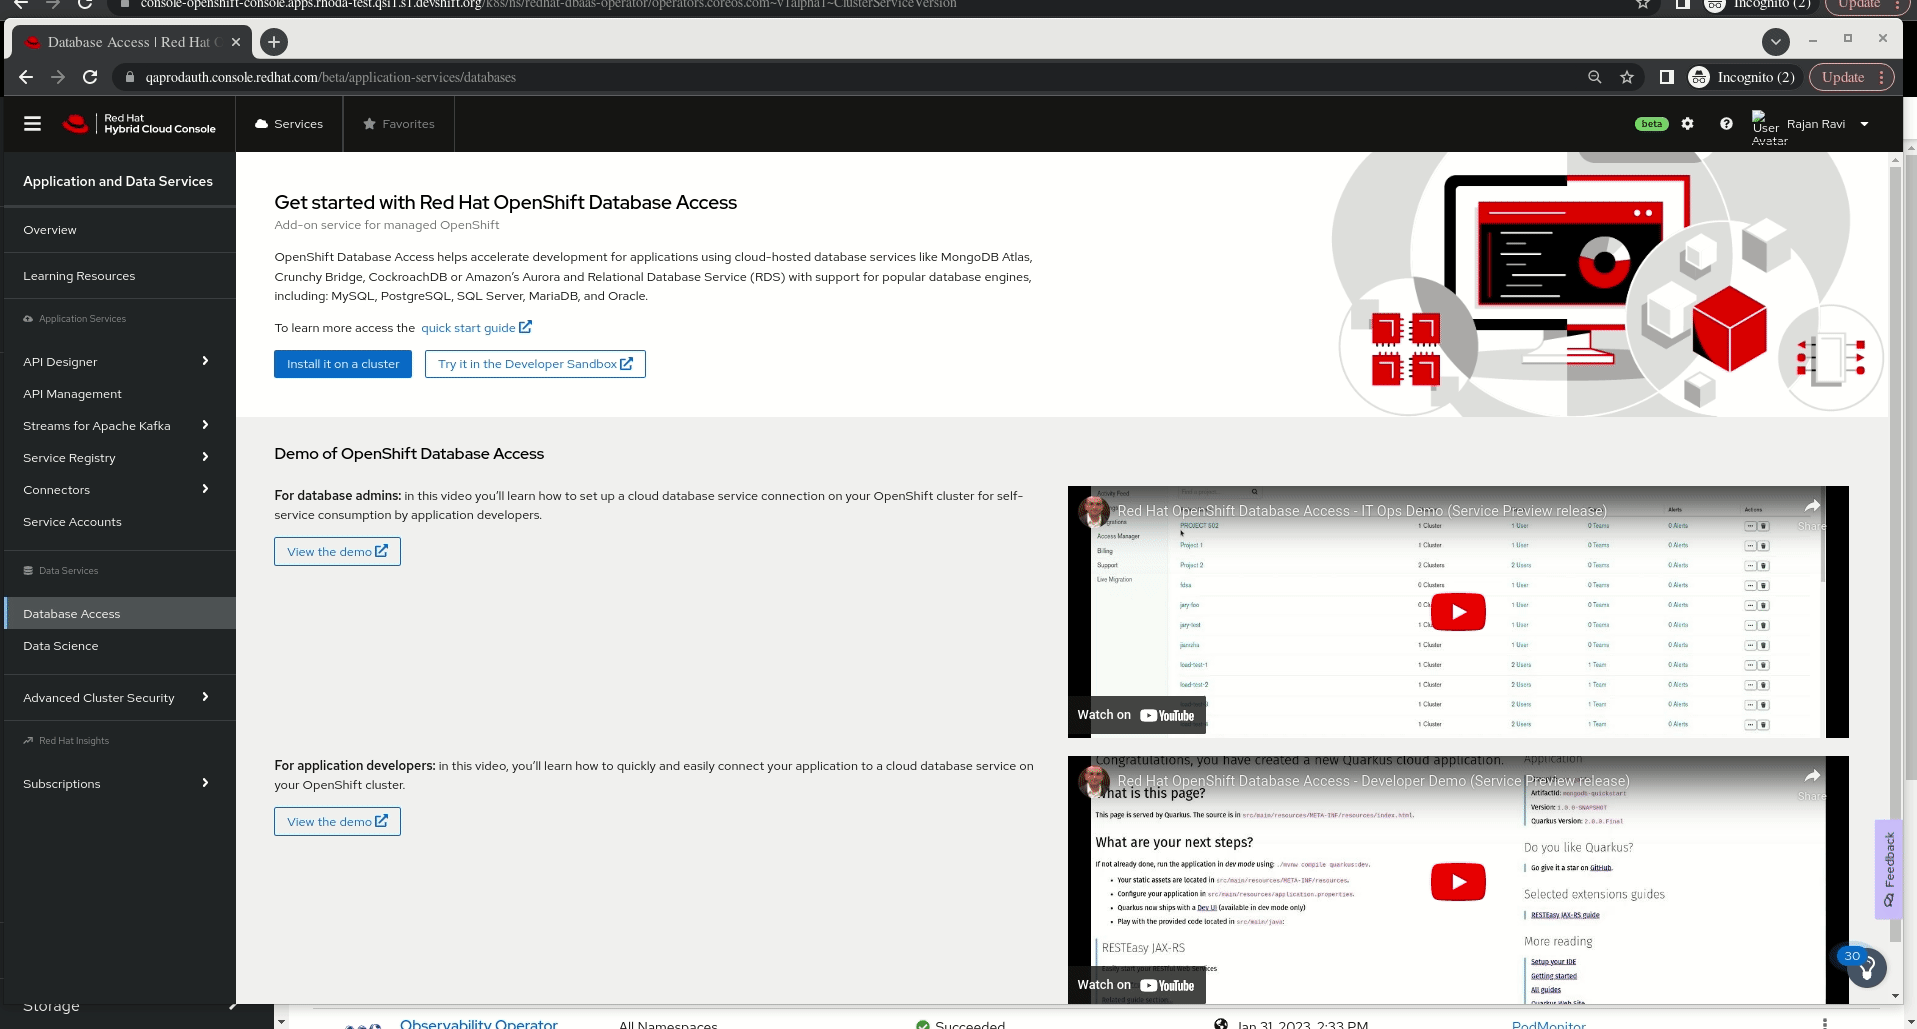Click the zoom magnifier in address bar
The width and height of the screenshot is (1917, 1029).
point(1595,77)
